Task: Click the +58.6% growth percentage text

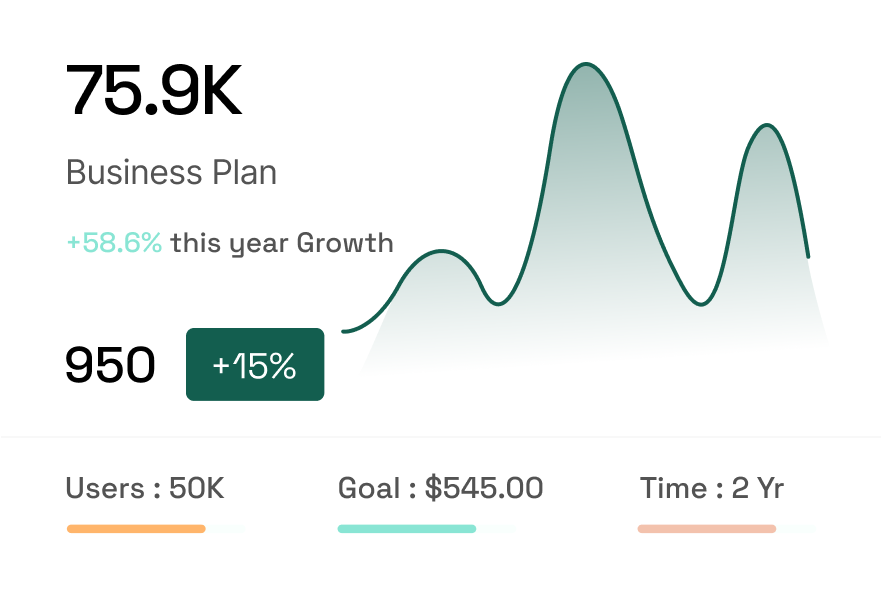Action: [x=113, y=242]
